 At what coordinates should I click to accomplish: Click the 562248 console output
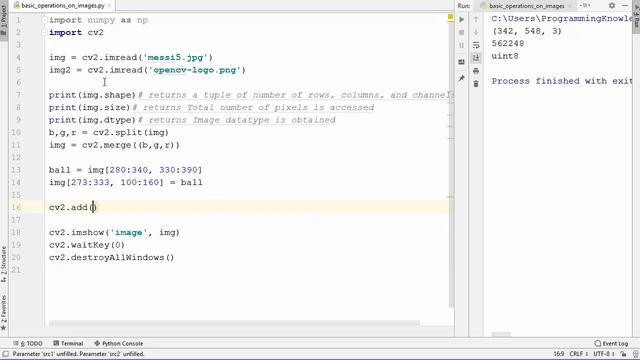point(508,44)
